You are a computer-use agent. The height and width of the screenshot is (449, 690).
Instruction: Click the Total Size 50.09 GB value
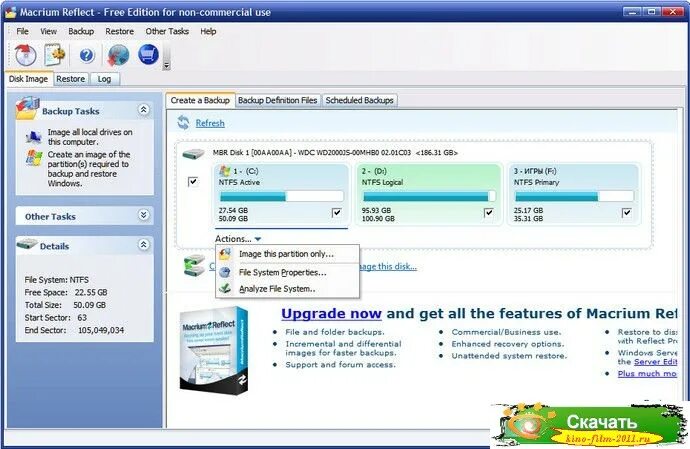(89, 305)
